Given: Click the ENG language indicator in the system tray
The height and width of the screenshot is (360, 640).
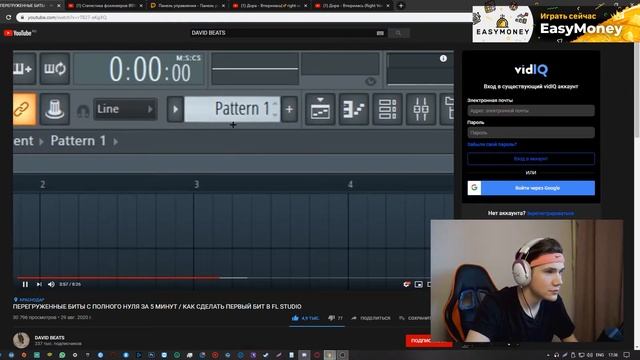Looking at the screenshot, I should tap(600, 355).
